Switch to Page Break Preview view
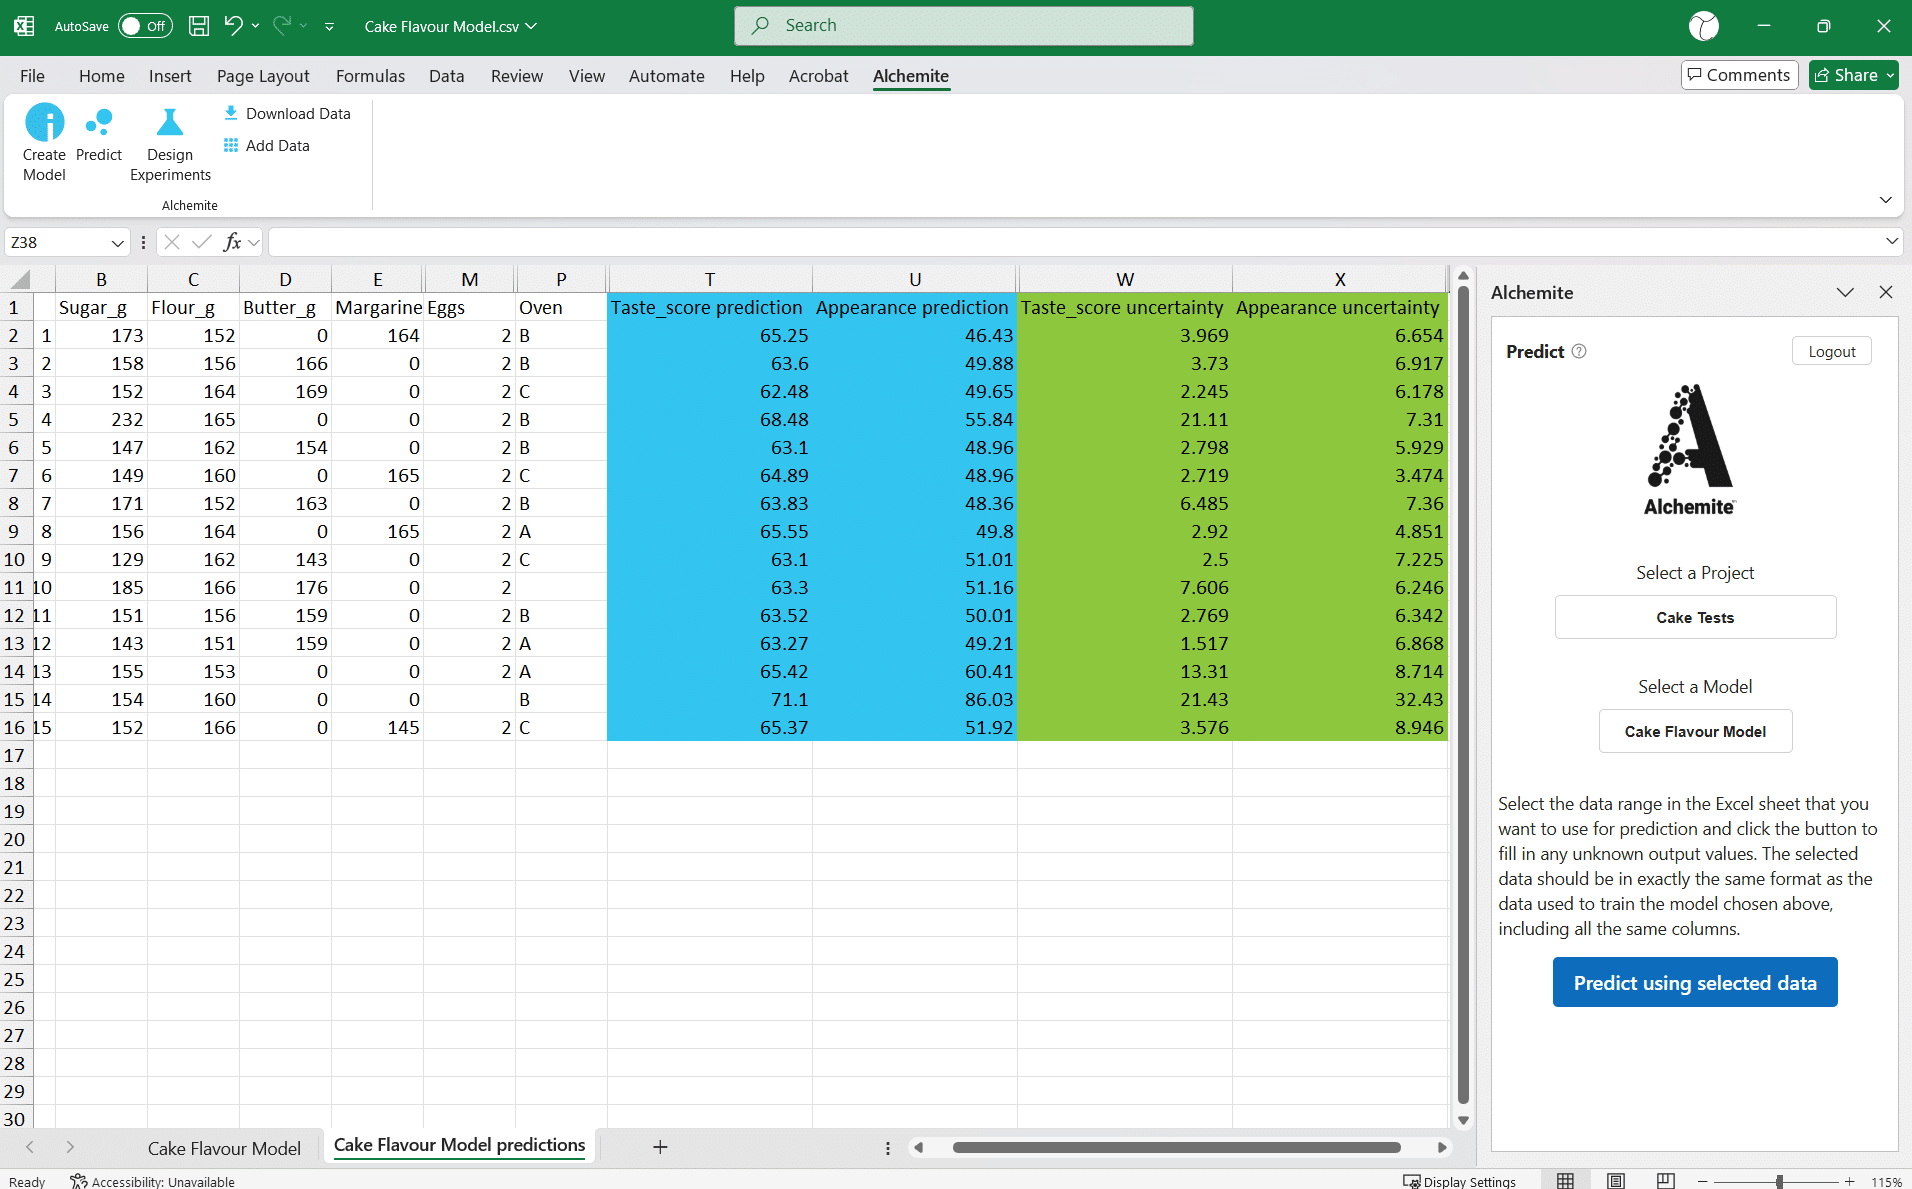 pyautogui.click(x=1665, y=1181)
